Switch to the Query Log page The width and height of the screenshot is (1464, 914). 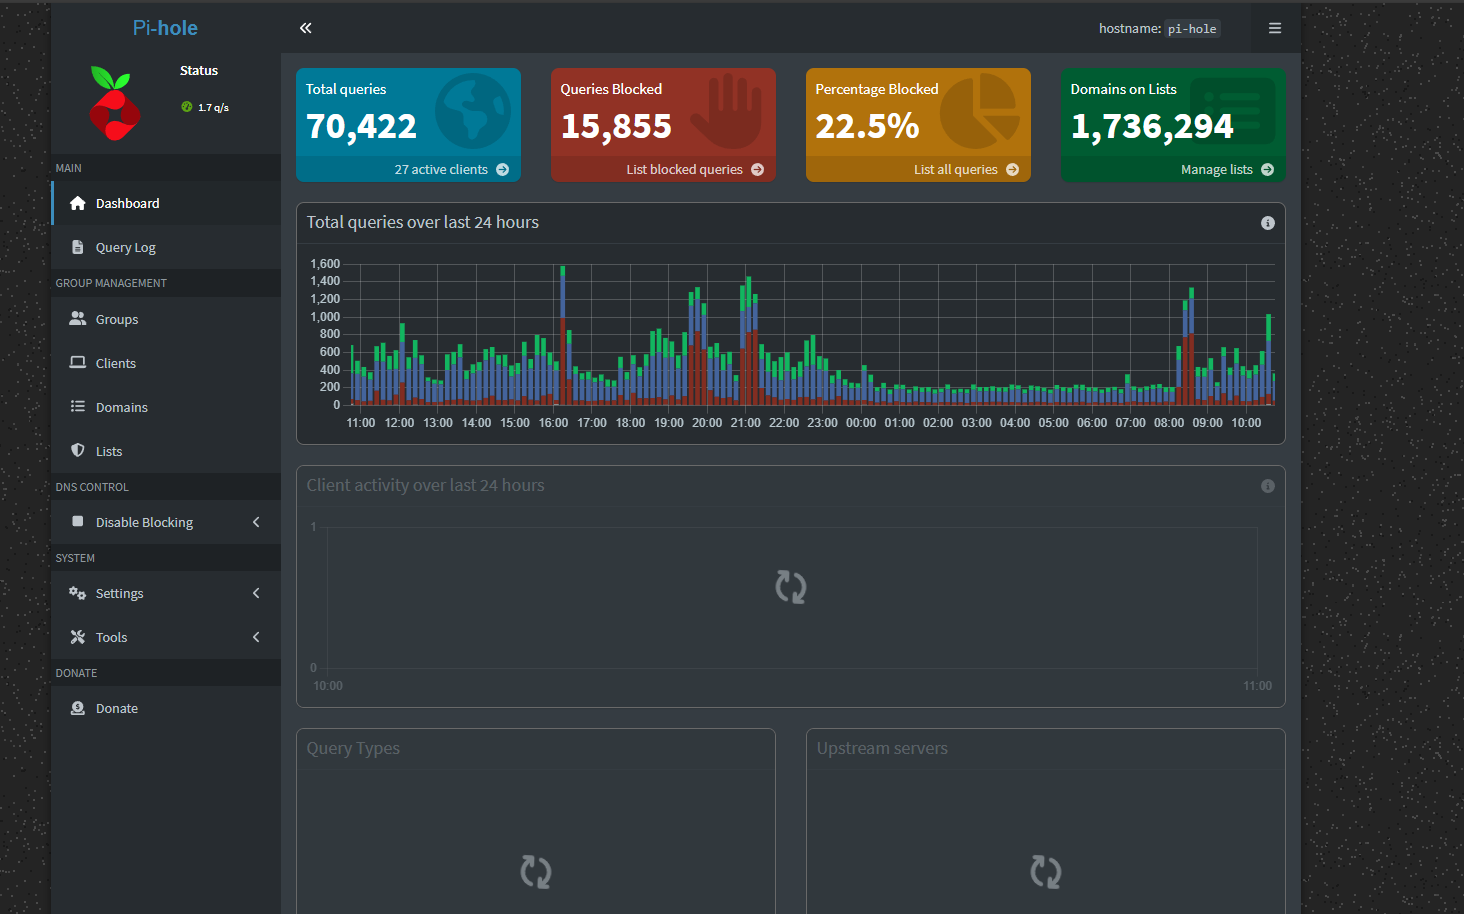coord(125,246)
